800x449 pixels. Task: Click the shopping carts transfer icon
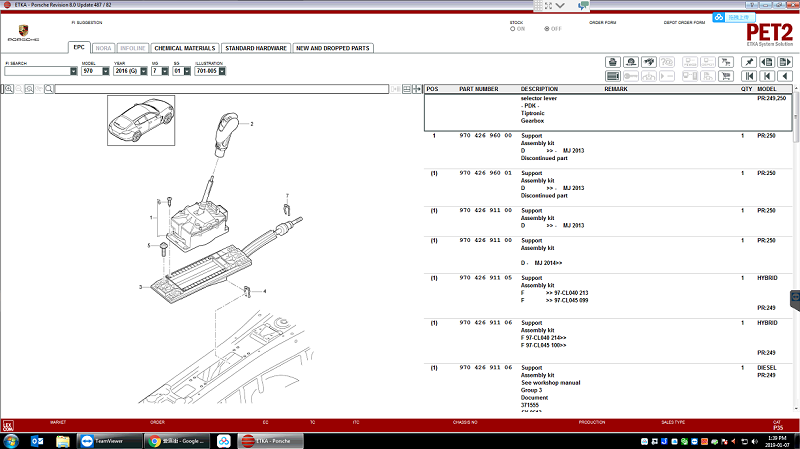click(x=726, y=62)
